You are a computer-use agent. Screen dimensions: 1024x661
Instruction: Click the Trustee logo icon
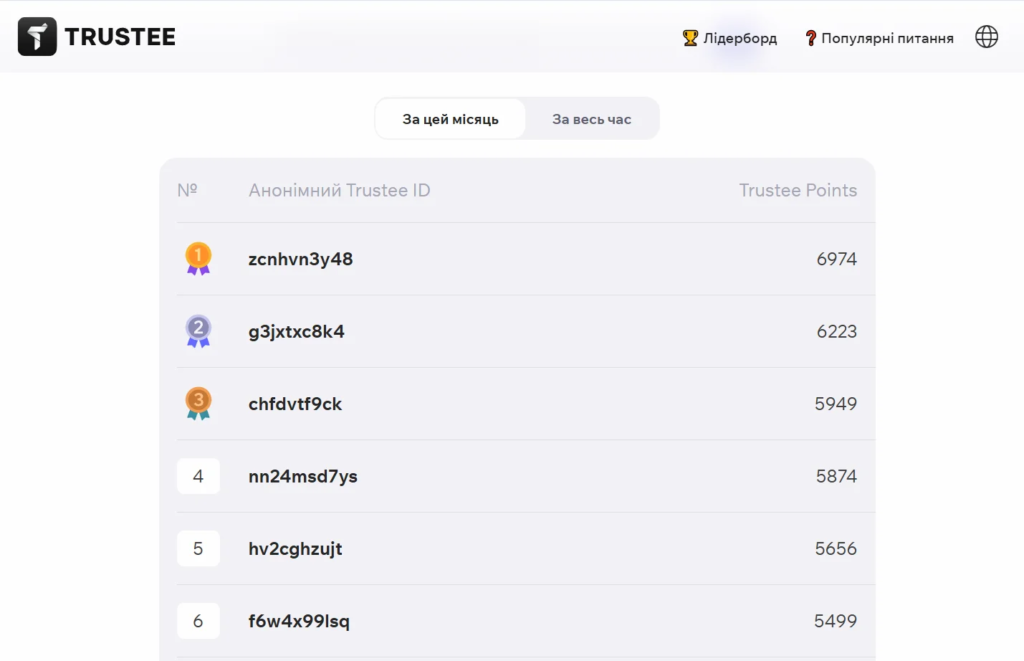click(x=37, y=37)
